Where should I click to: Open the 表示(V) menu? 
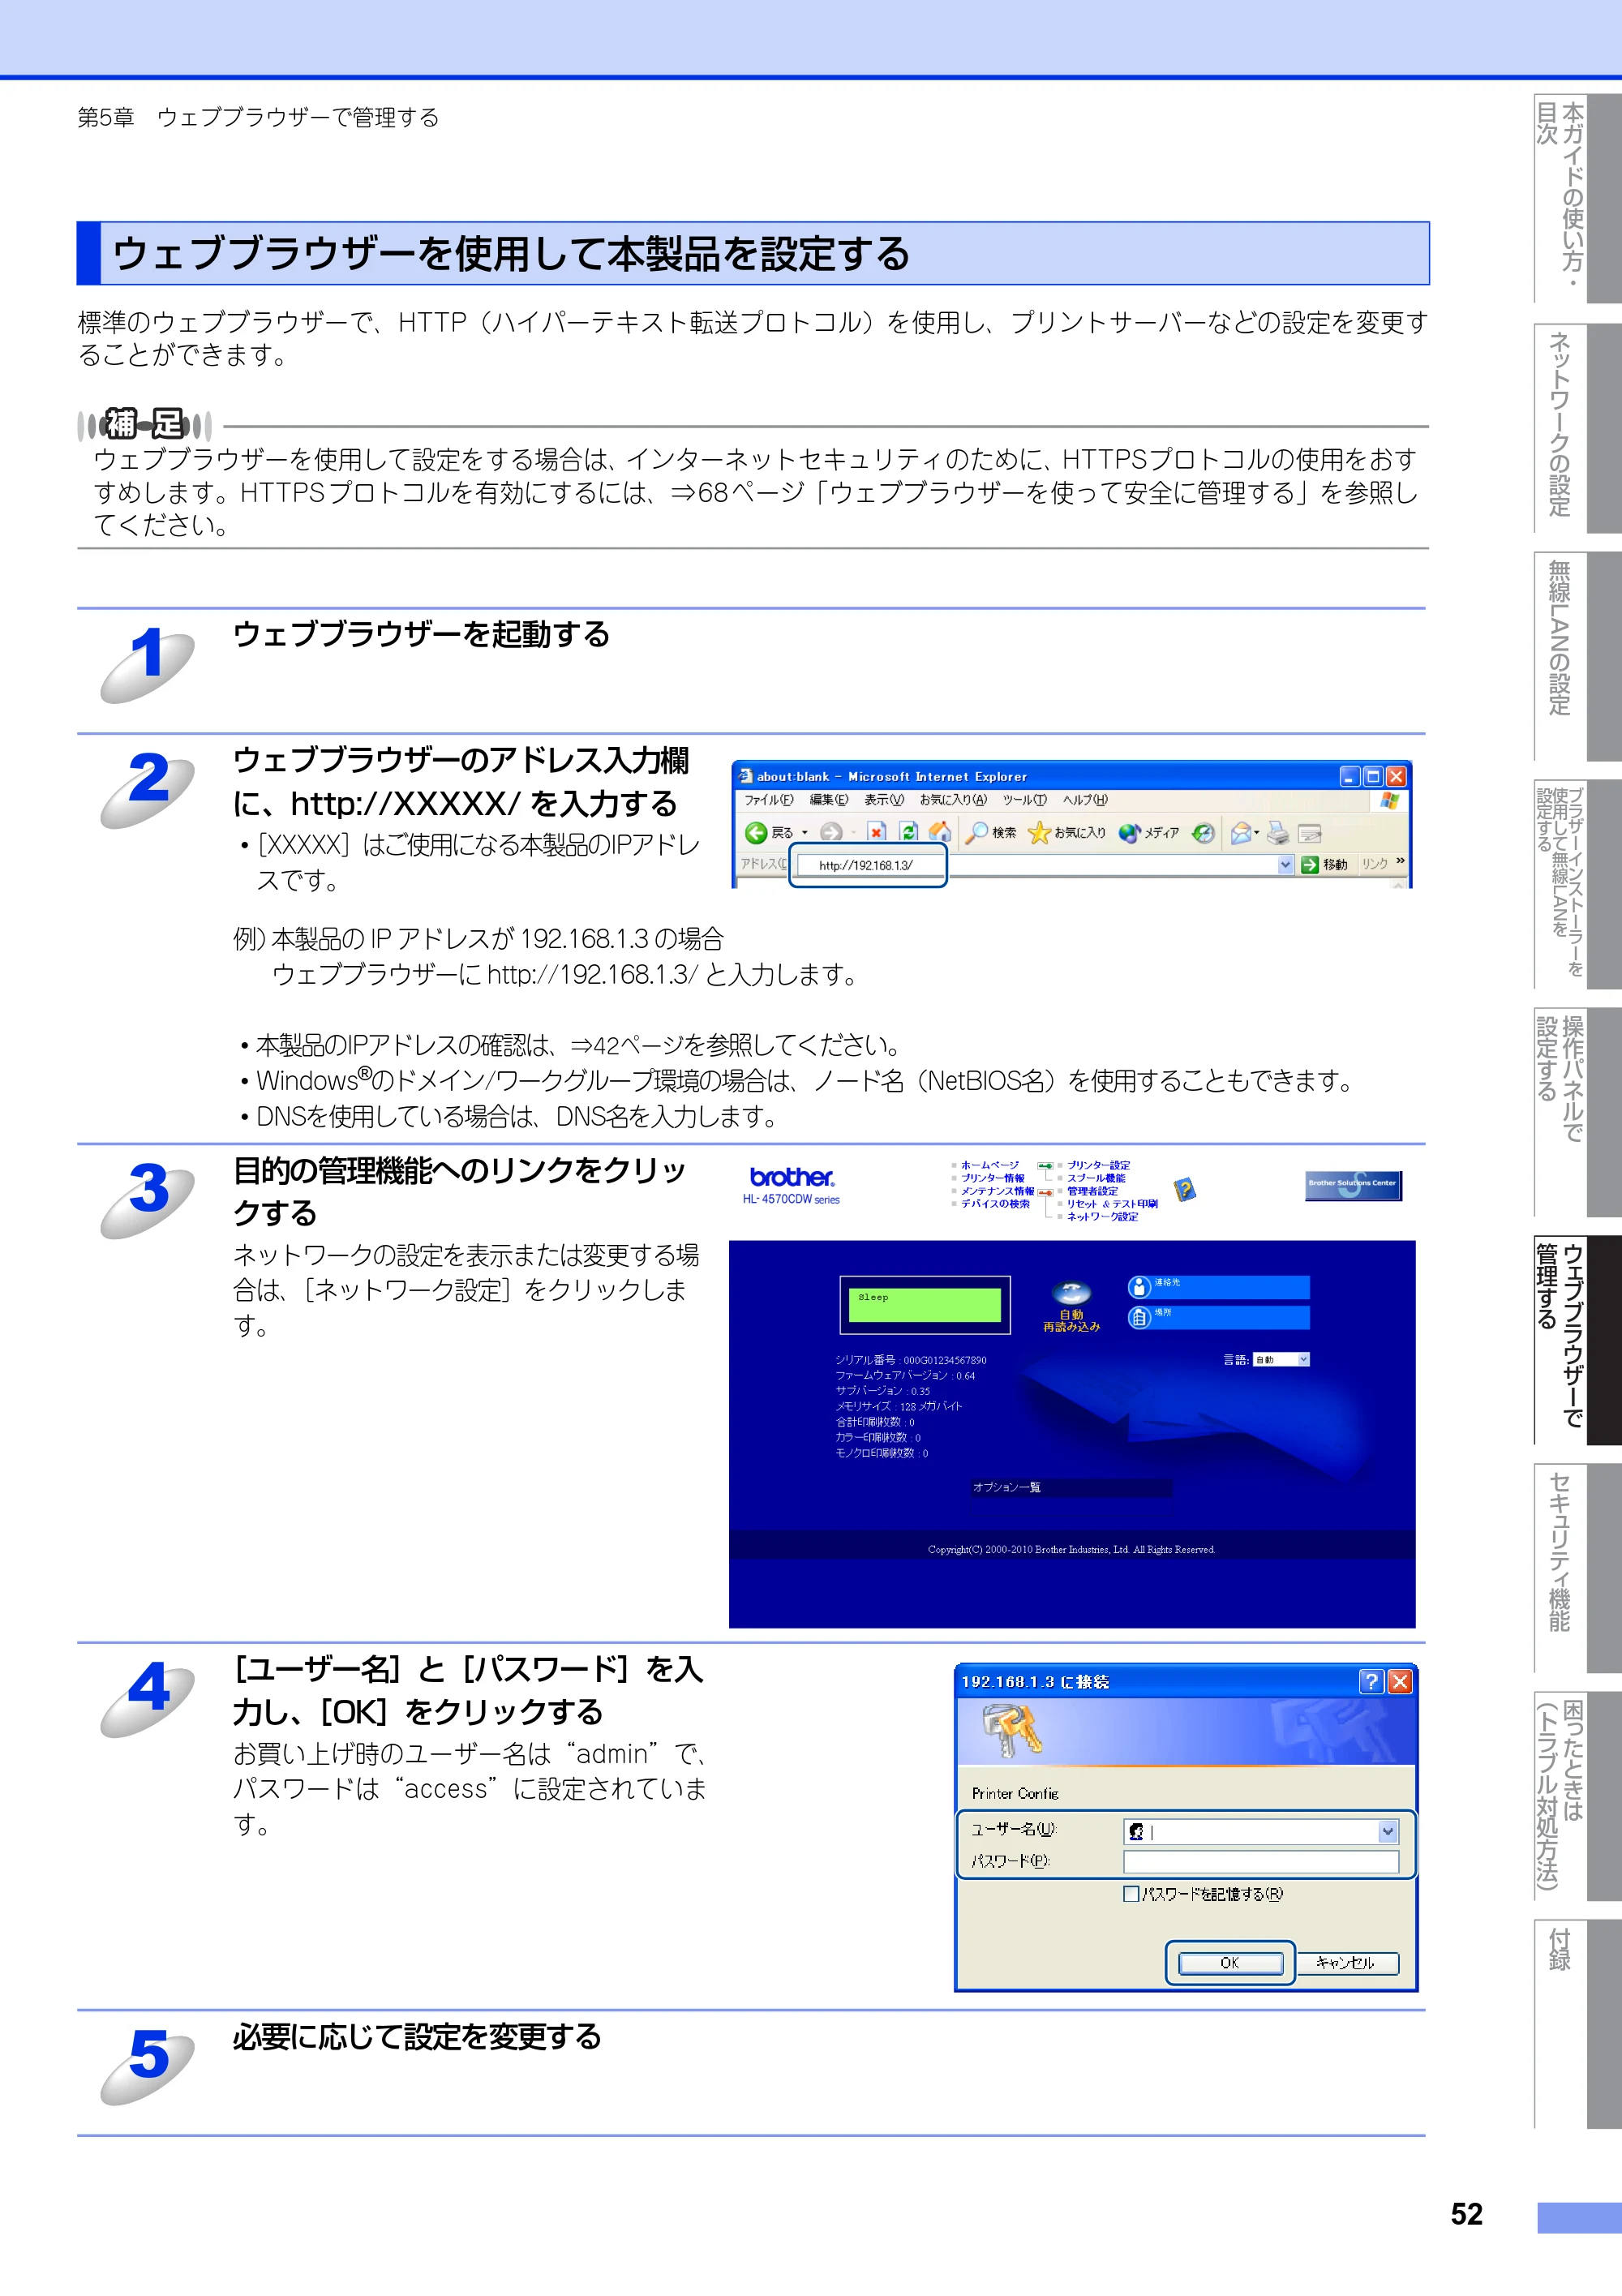[884, 800]
